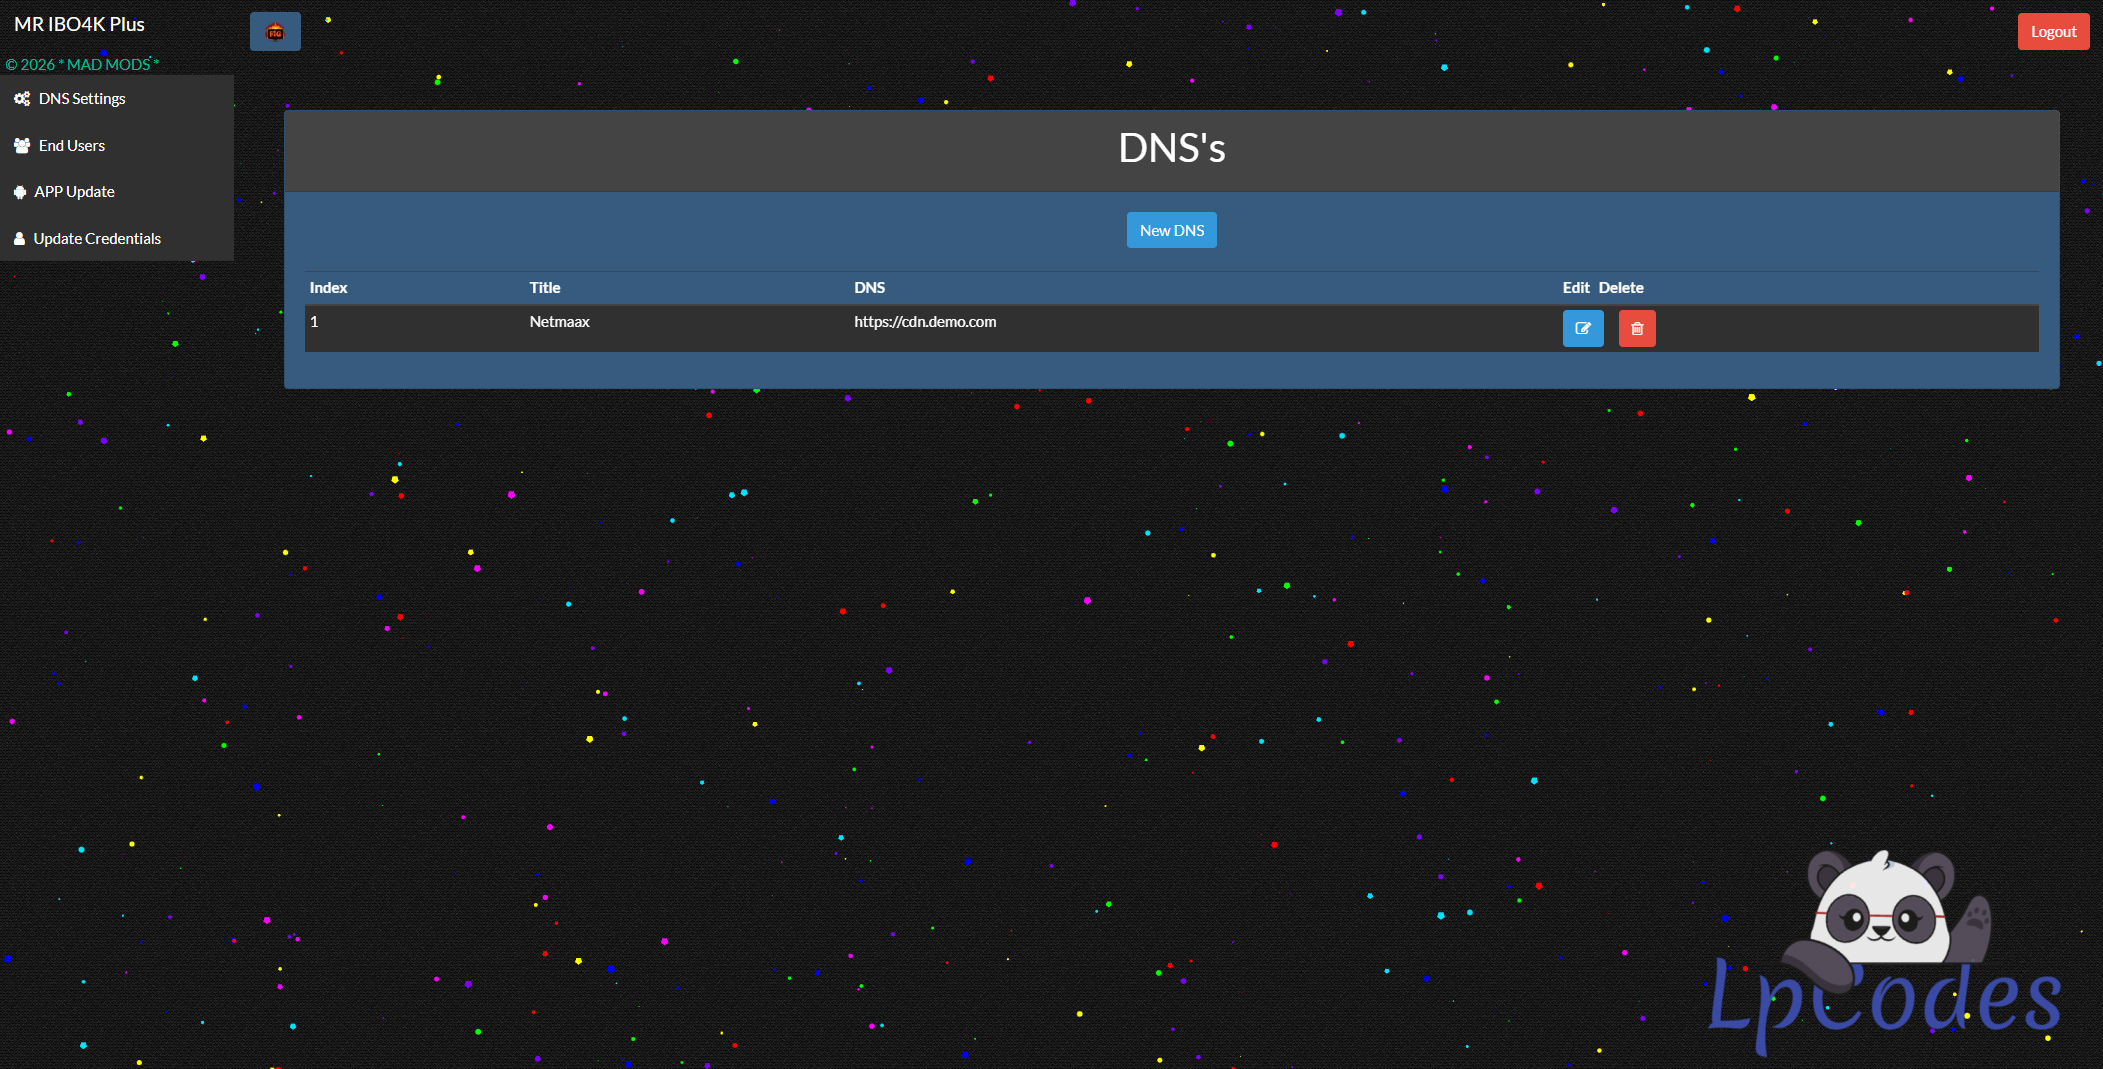
Task: Click the DNS column header
Action: pyautogui.click(x=869, y=288)
